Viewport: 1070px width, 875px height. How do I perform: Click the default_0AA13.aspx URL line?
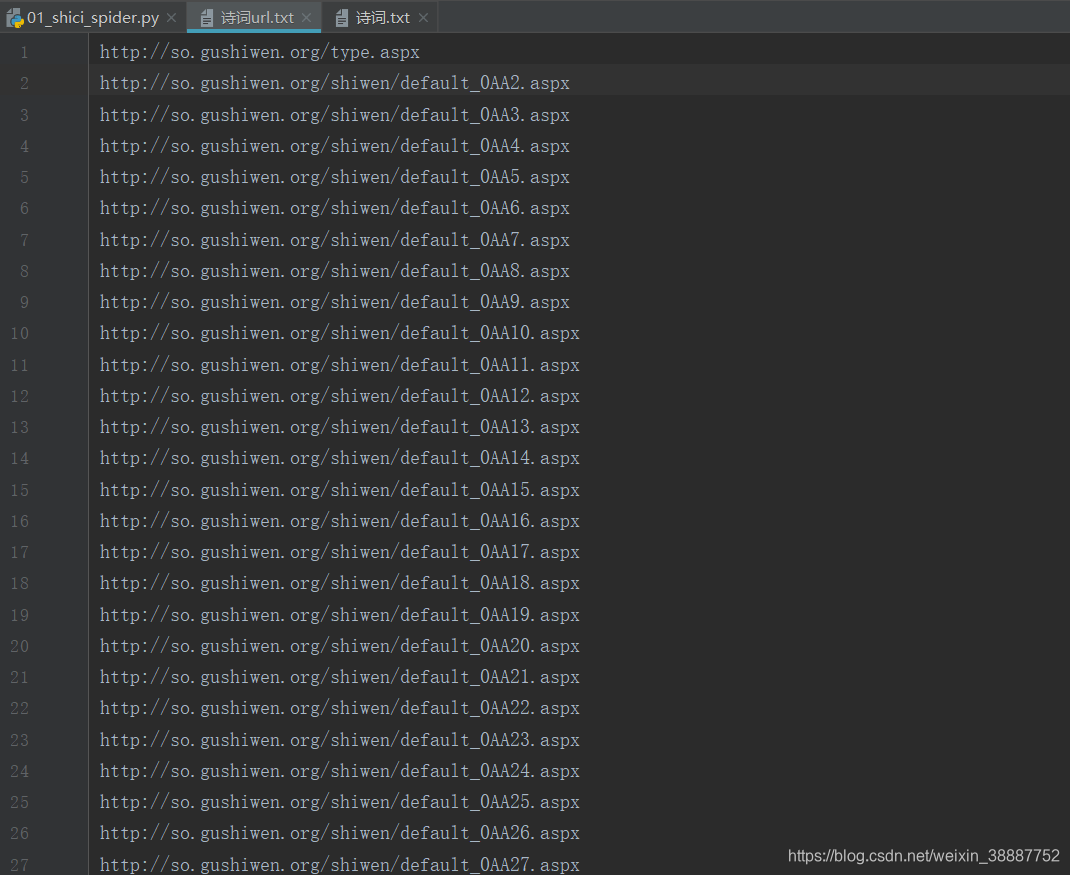pos(340,427)
